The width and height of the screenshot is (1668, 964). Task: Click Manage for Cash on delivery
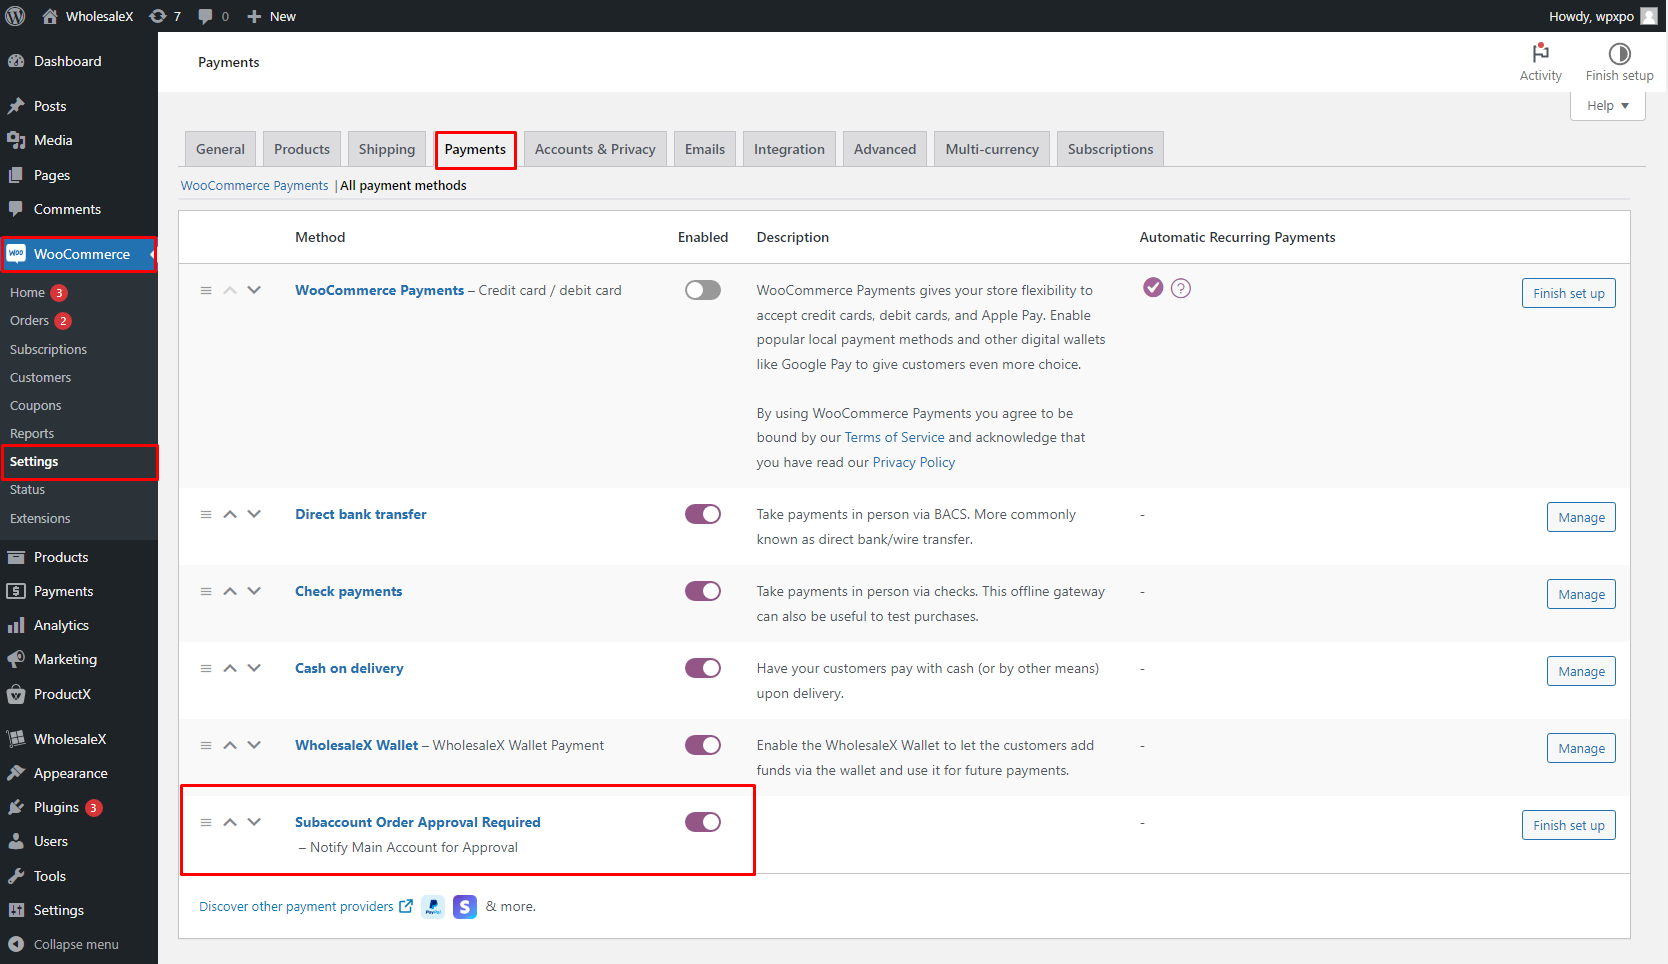pos(1581,671)
